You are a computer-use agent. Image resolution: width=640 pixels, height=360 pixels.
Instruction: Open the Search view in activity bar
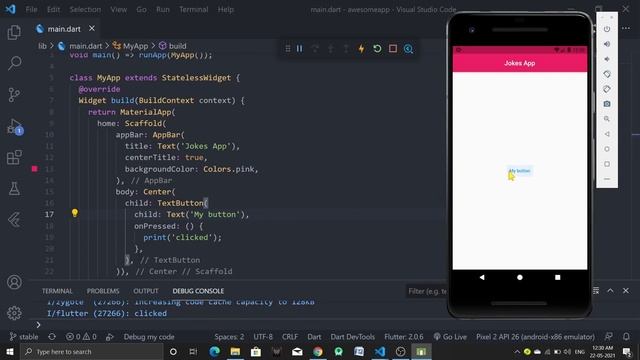tap(14, 63)
